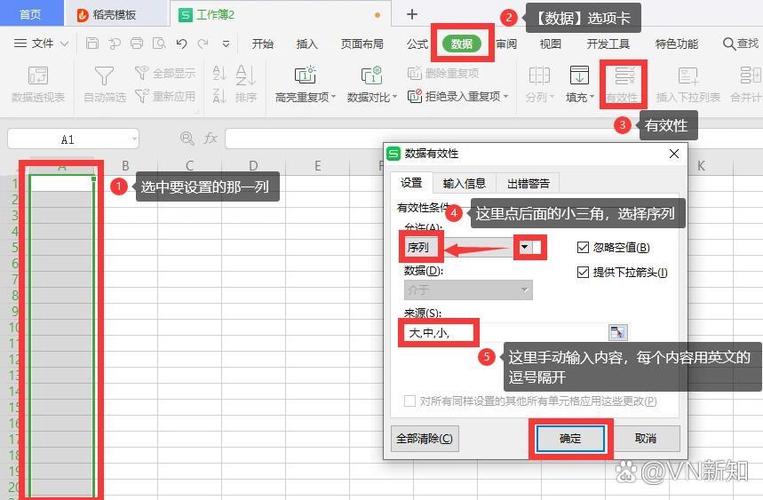Click the 确定 OK button

coord(570,438)
